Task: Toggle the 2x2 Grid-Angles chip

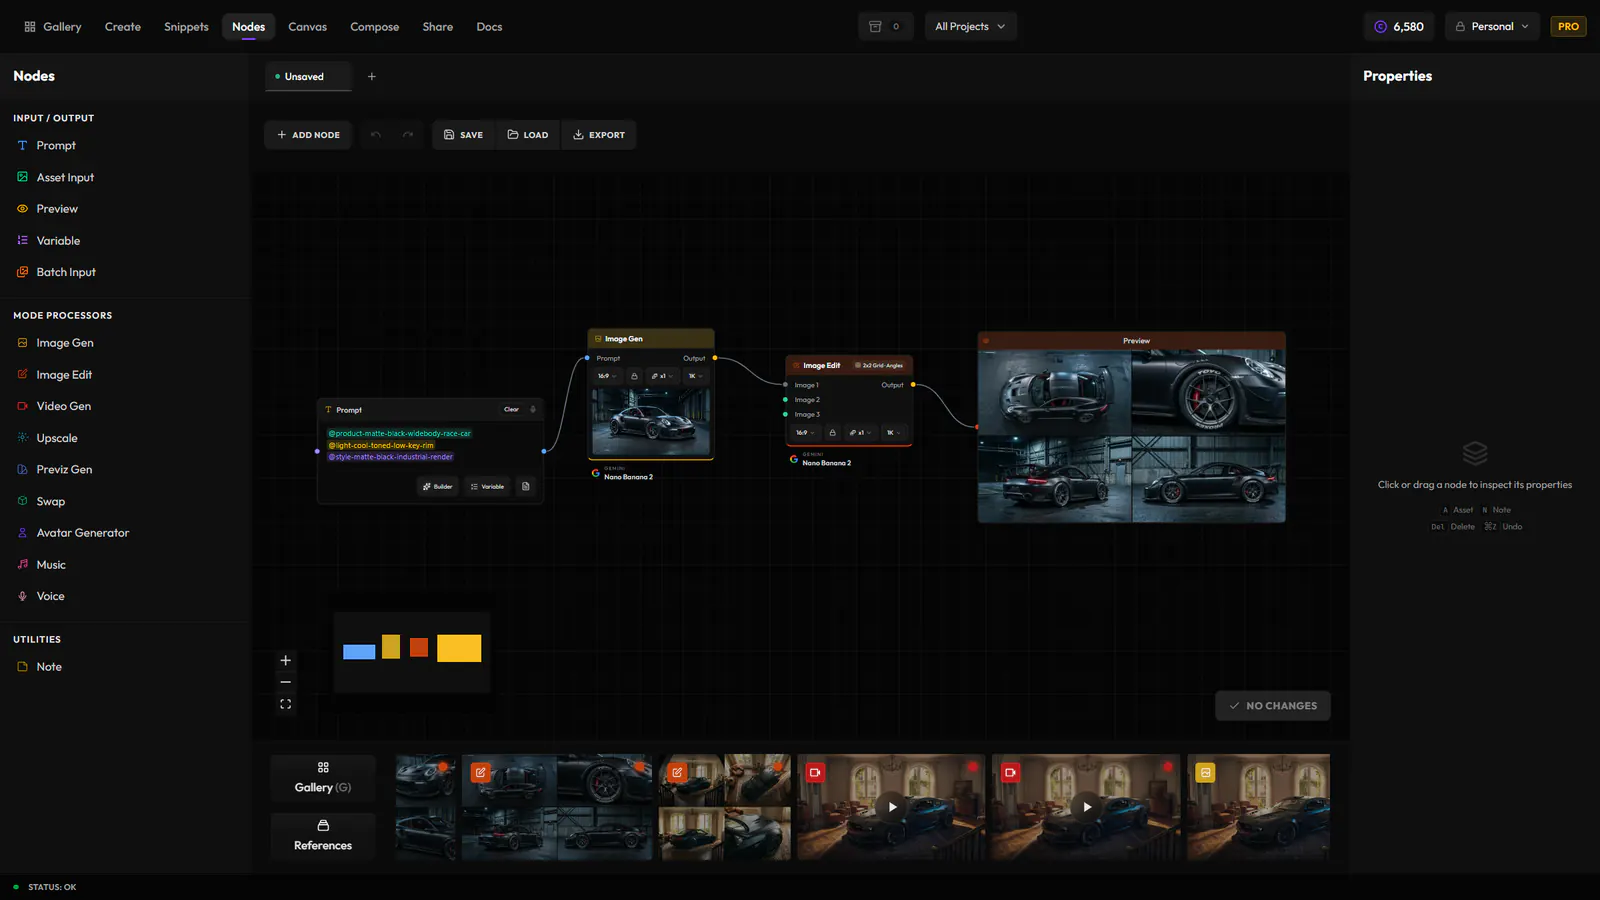Action: 879,366
